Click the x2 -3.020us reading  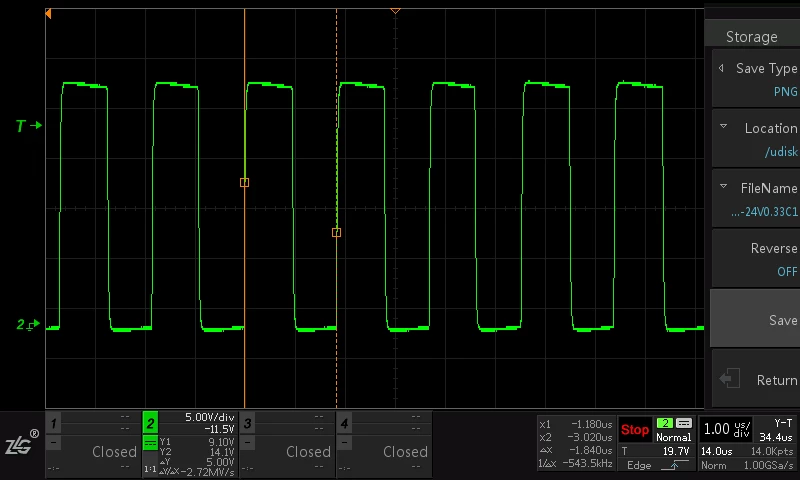click(x=576, y=437)
